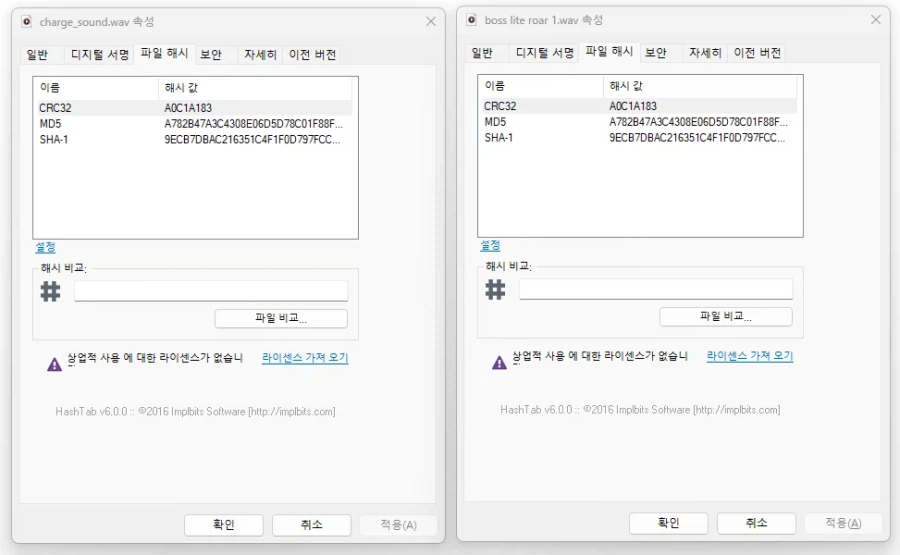Viewport: 900px width, 555px height.
Task: Click warning triangle icon in boss lite roar 1.wav window
Action: 499,363
